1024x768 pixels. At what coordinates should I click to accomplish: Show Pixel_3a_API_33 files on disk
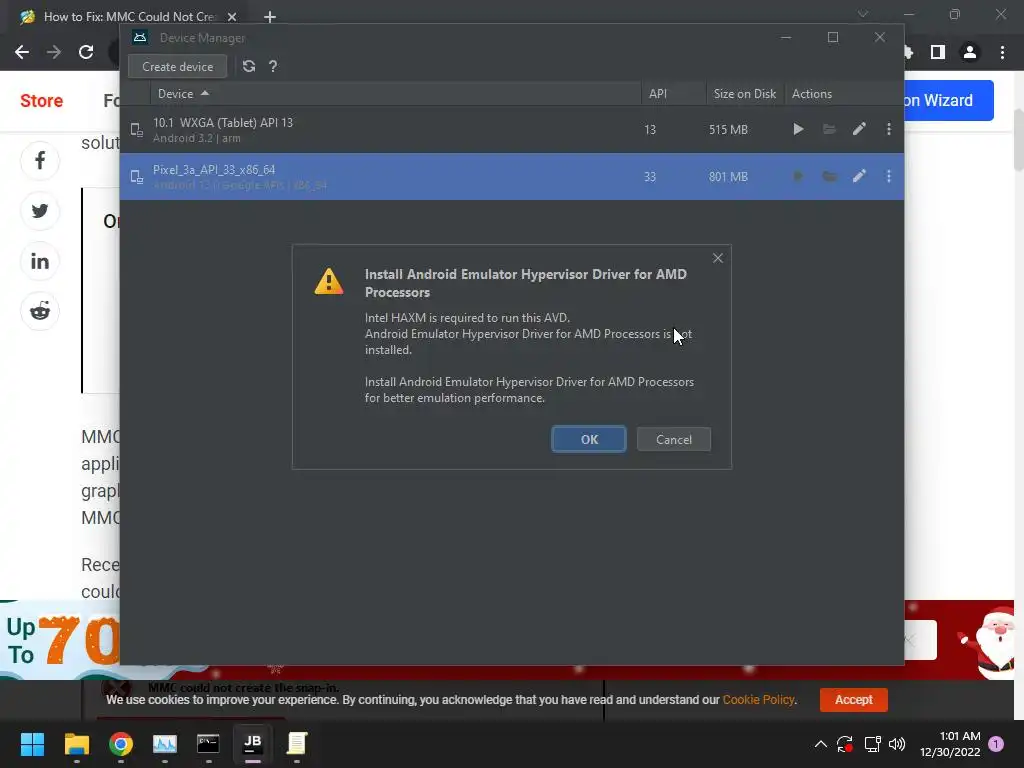click(829, 176)
